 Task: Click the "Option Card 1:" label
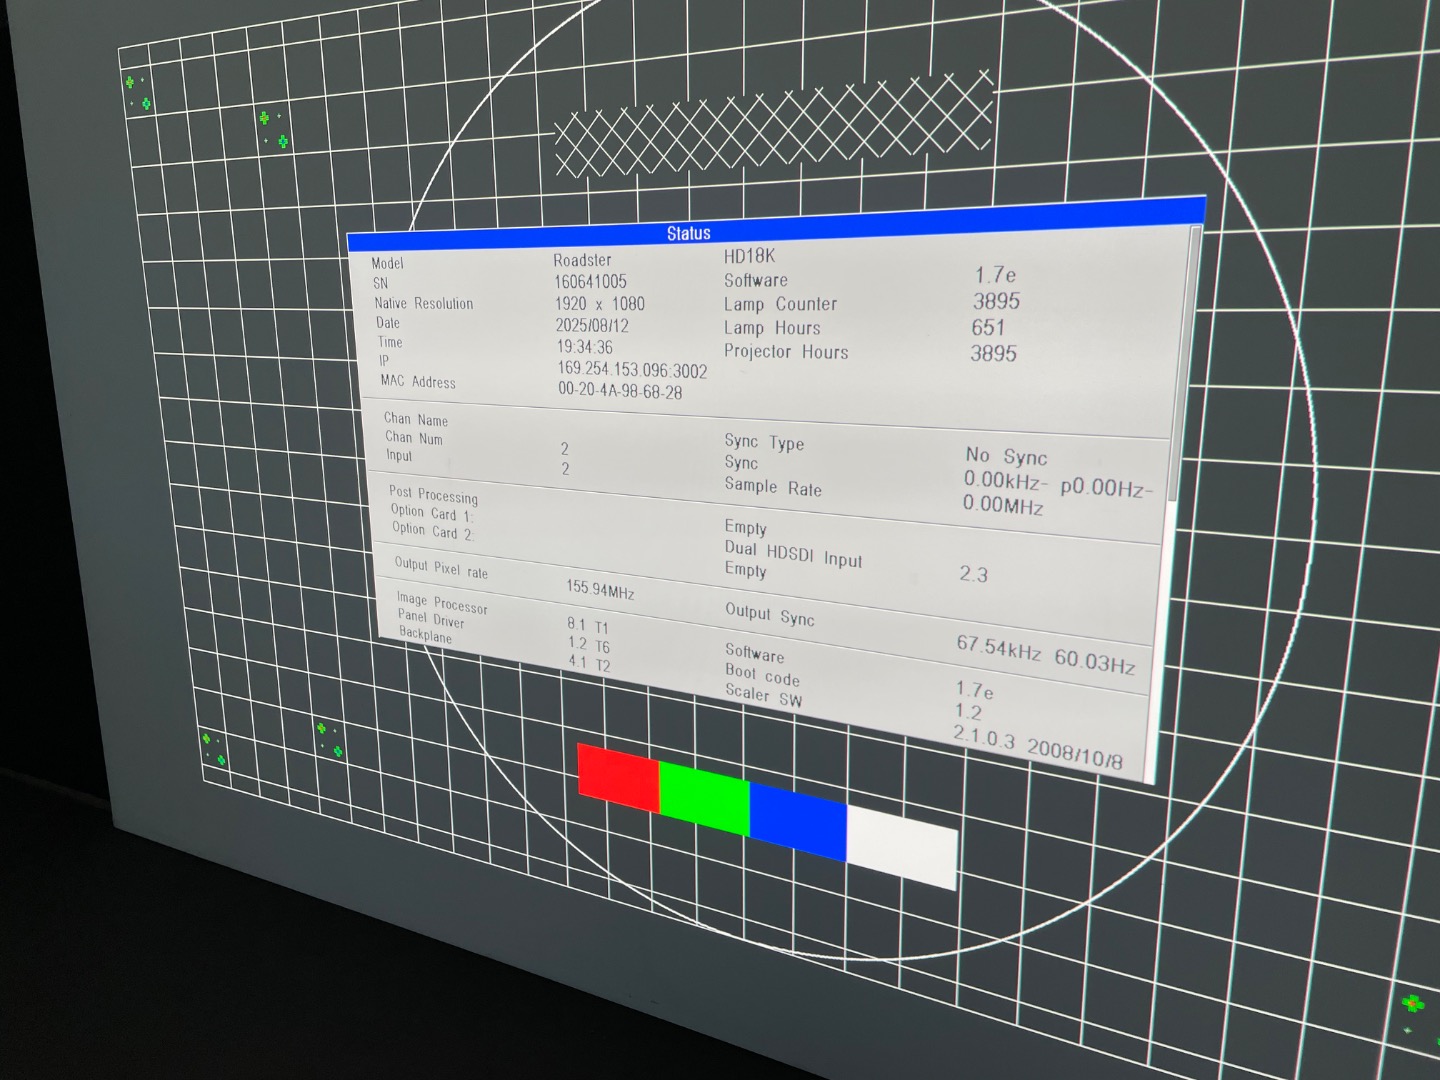point(430,513)
